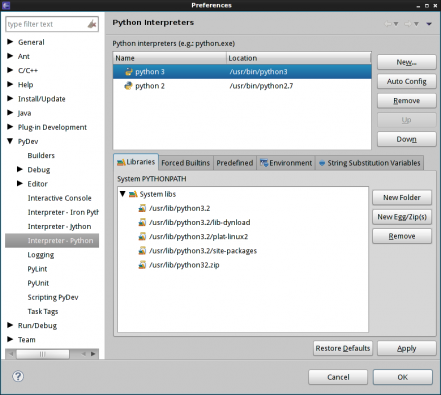This screenshot has width=441, height=395.
Task: Click the Cancel button
Action: pyautogui.click(x=338, y=377)
